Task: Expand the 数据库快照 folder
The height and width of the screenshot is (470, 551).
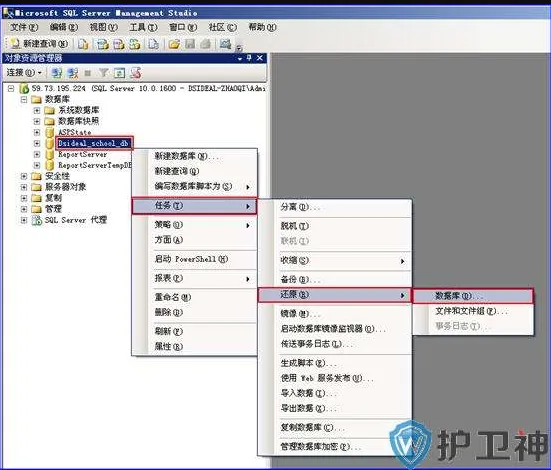Action: (37, 121)
